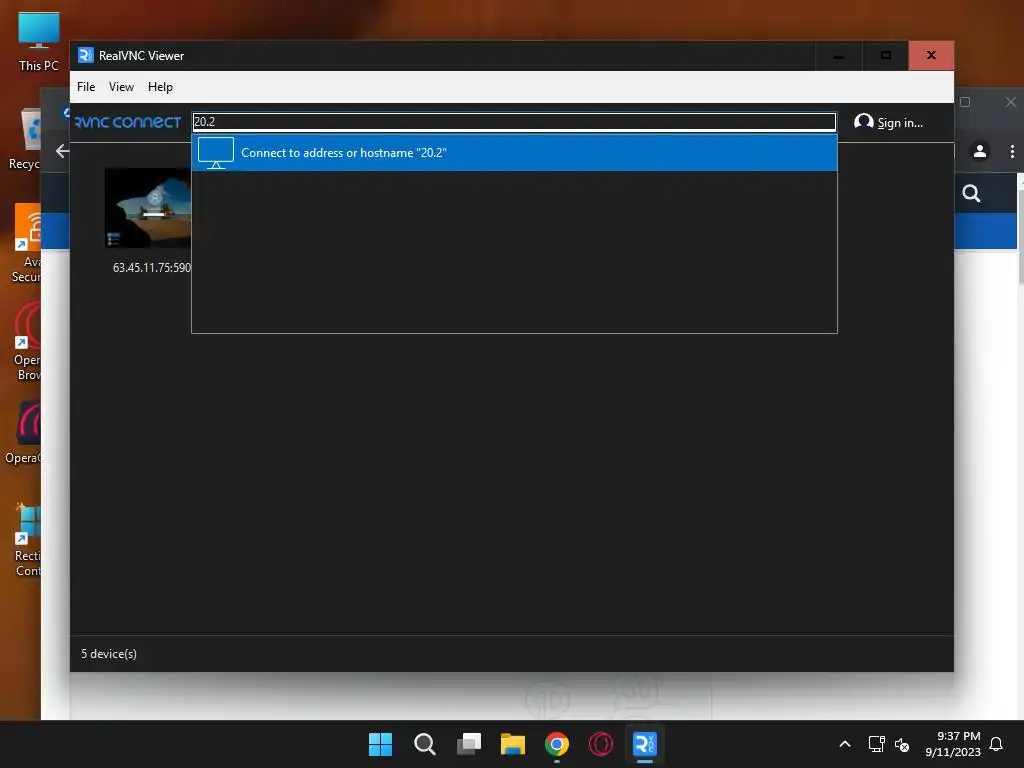
Task: Open Opera browser from the taskbar
Action: pyautogui.click(x=601, y=744)
